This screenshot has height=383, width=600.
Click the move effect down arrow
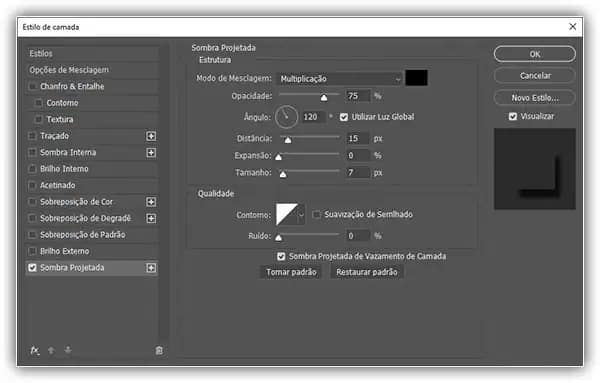pyautogui.click(x=68, y=350)
